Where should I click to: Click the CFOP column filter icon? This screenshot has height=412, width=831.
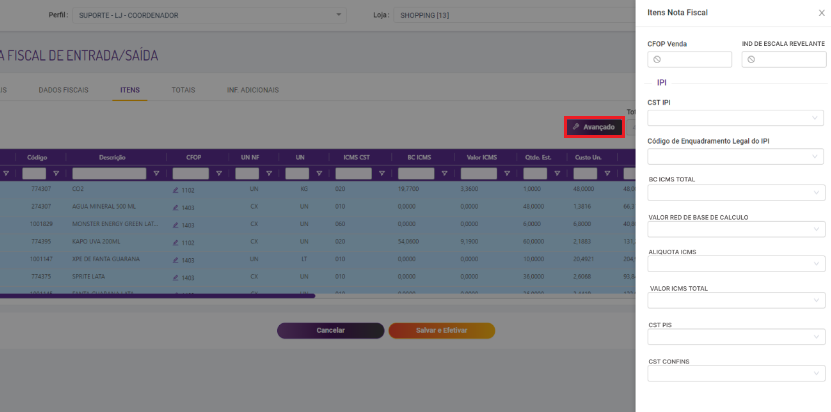pos(219,173)
